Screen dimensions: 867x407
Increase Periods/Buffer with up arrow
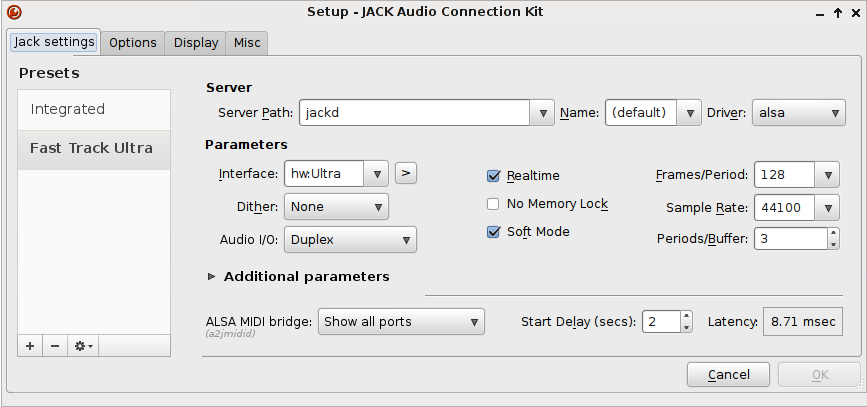[833, 233]
